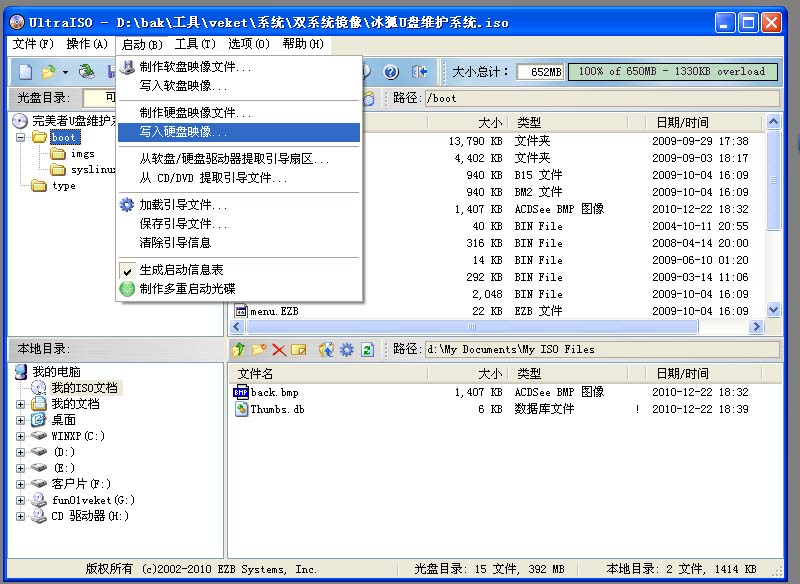Open the 工具(T) menu

pos(195,44)
